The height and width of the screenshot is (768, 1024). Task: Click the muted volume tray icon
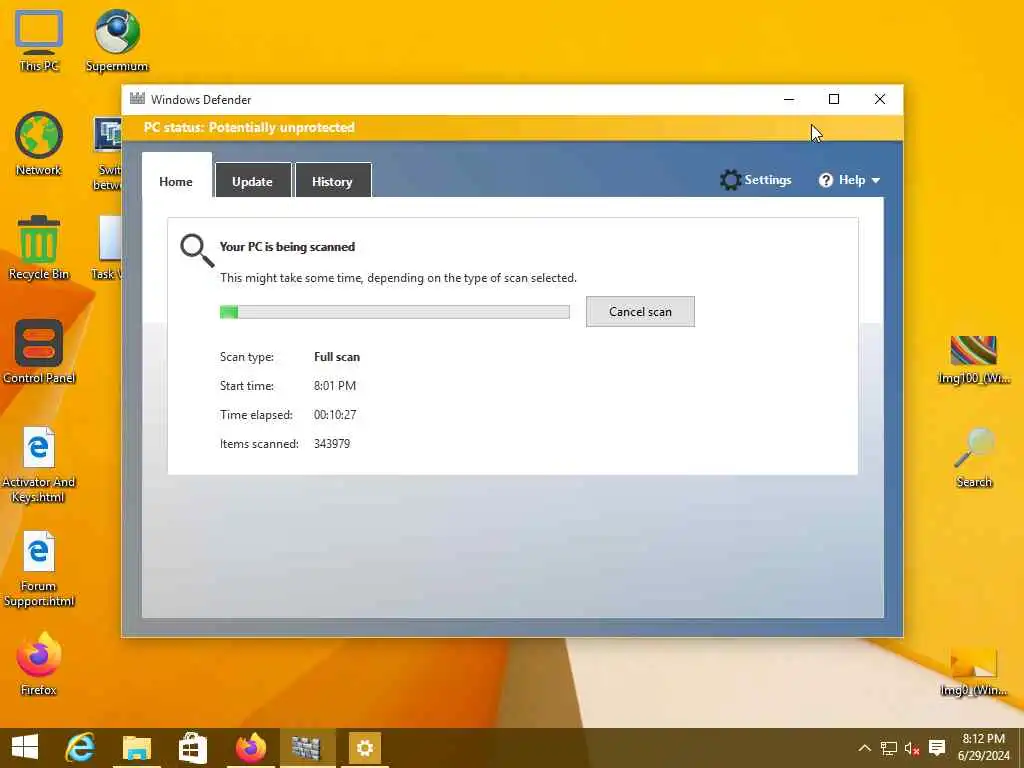tap(912, 748)
